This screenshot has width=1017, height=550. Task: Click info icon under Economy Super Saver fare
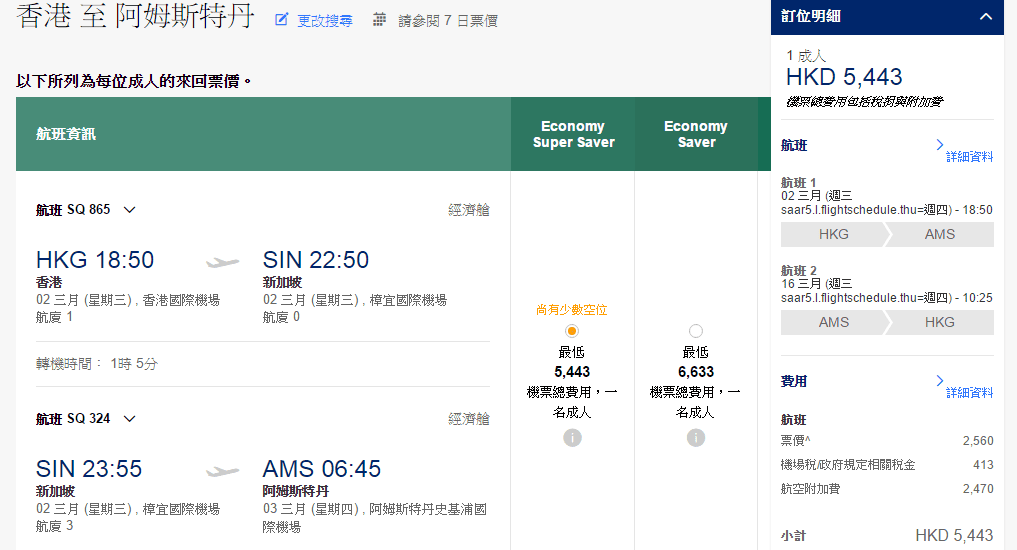[572, 437]
